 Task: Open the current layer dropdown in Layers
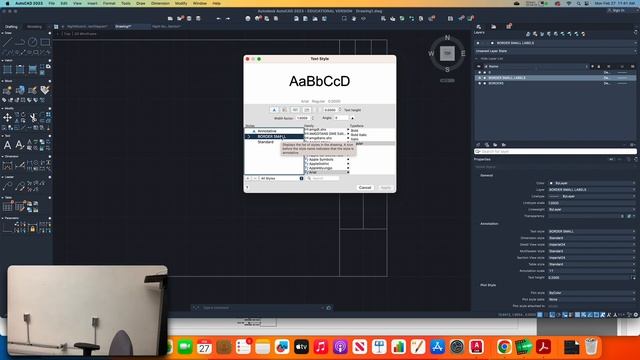[x=555, y=43]
